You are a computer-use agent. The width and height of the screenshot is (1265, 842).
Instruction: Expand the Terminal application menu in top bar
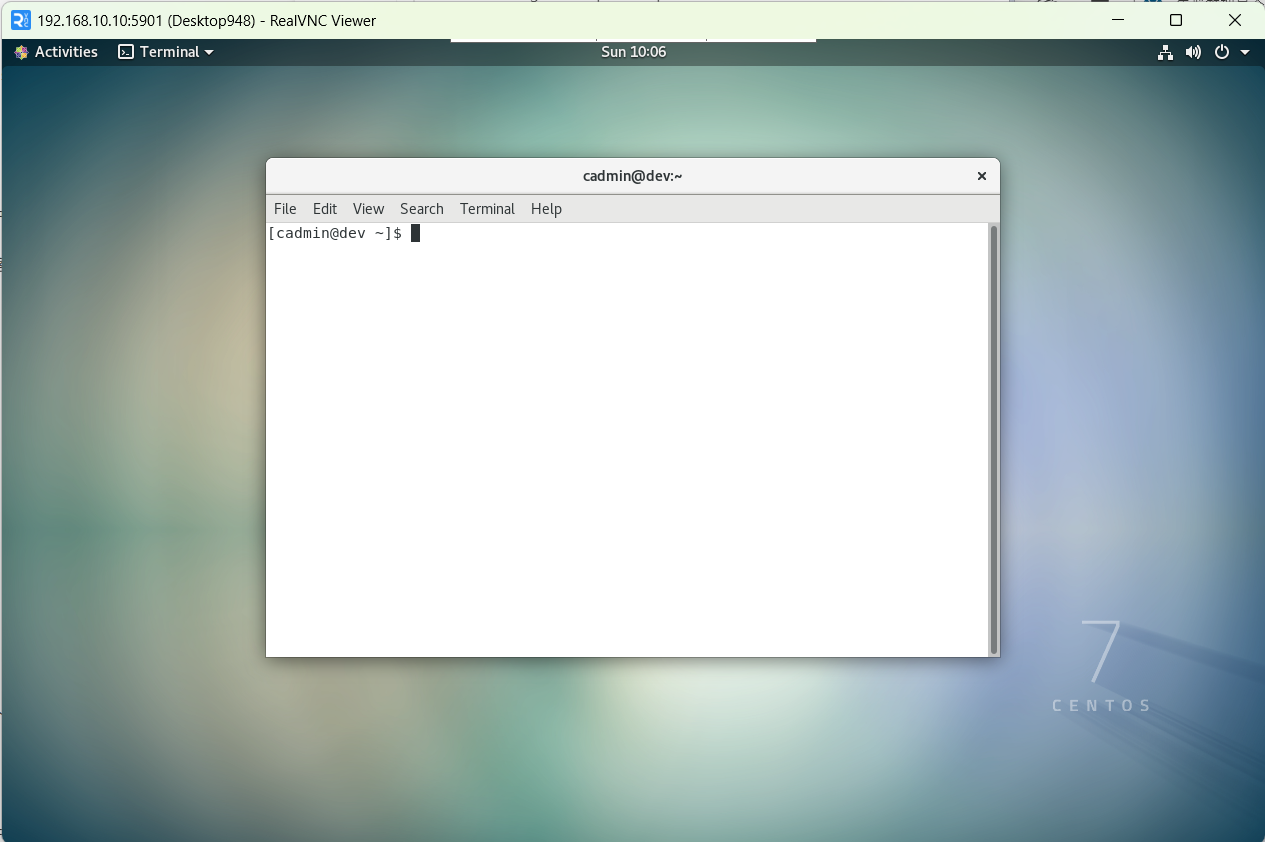tap(166, 52)
